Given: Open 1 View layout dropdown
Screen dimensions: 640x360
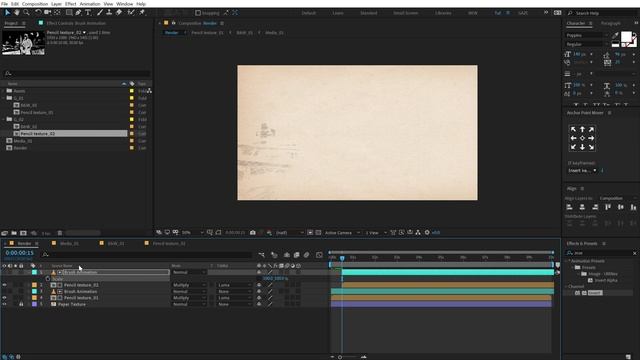Looking at the screenshot, I should 376,233.
